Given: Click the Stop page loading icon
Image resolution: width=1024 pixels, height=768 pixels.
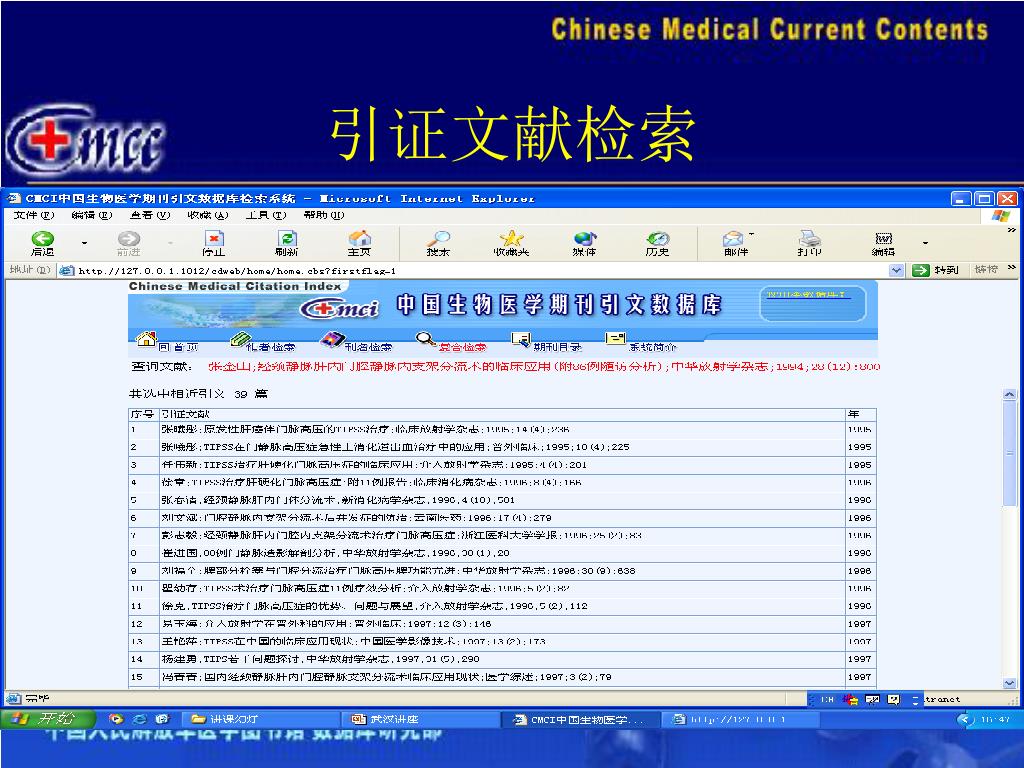Looking at the screenshot, I should 214,238.
